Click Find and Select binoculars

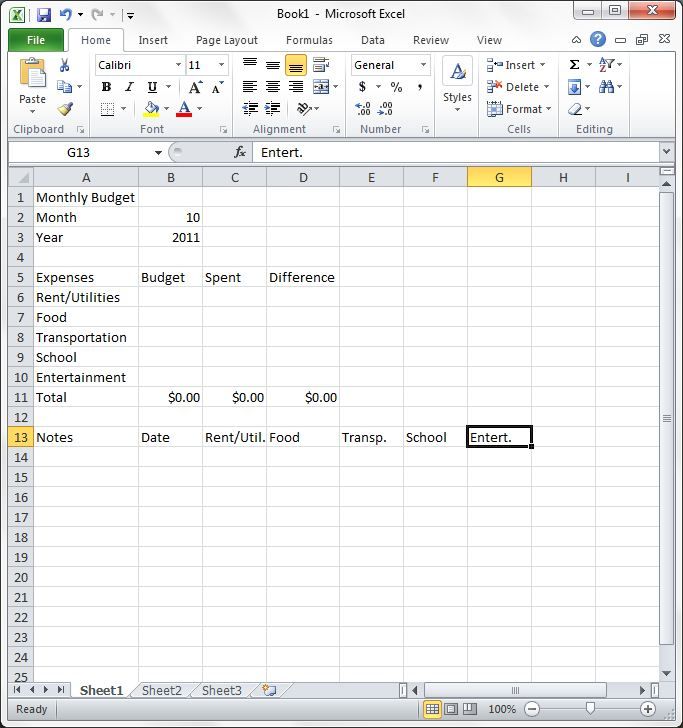pos(606,87)
